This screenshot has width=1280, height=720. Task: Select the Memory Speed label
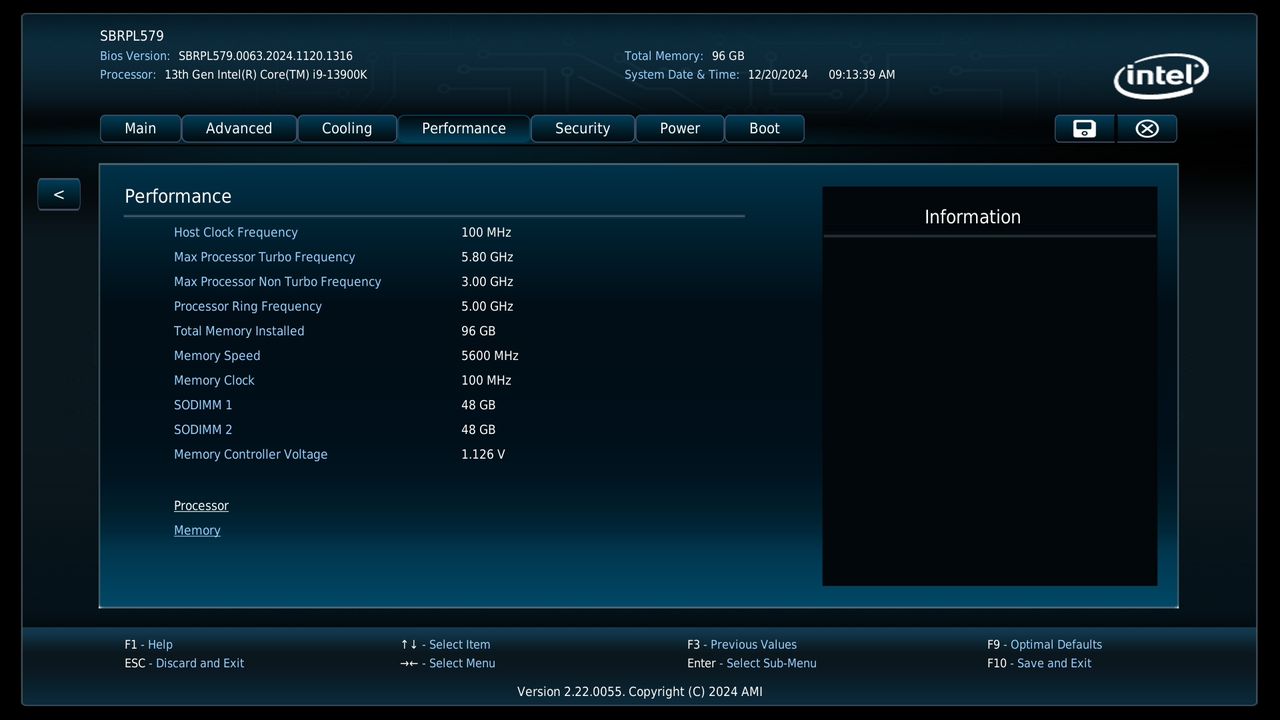(x=217, y=356)
